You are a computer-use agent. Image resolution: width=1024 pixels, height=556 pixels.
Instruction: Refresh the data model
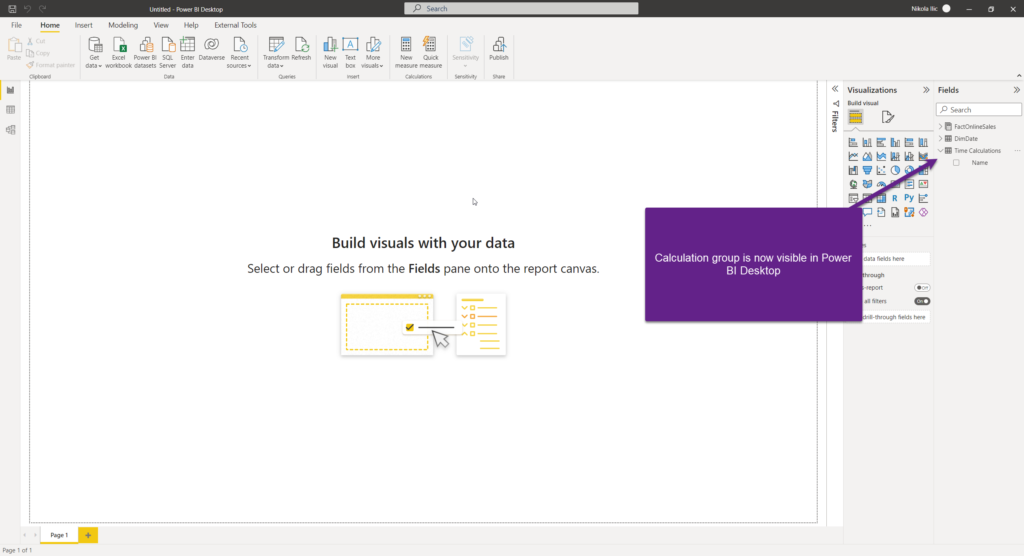point(301,49)
